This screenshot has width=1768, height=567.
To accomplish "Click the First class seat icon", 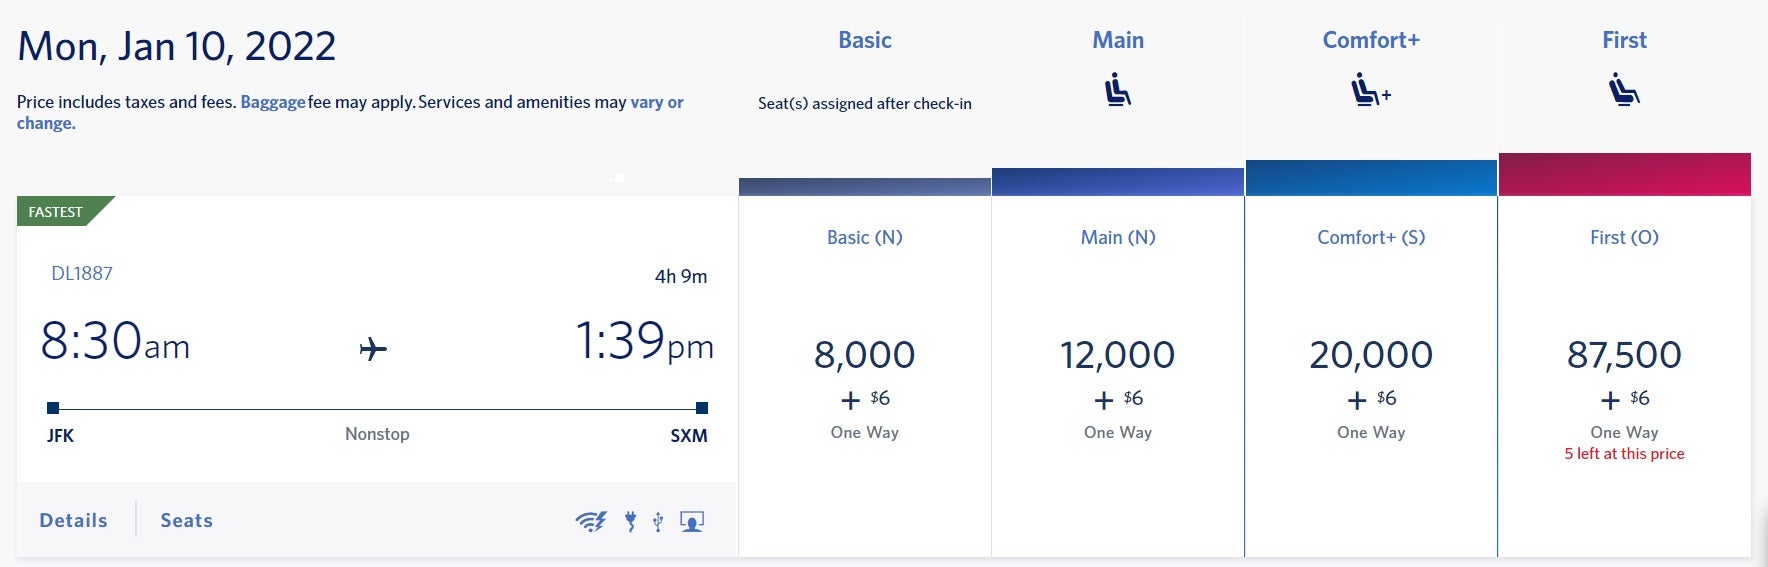I will [1624, 90].
